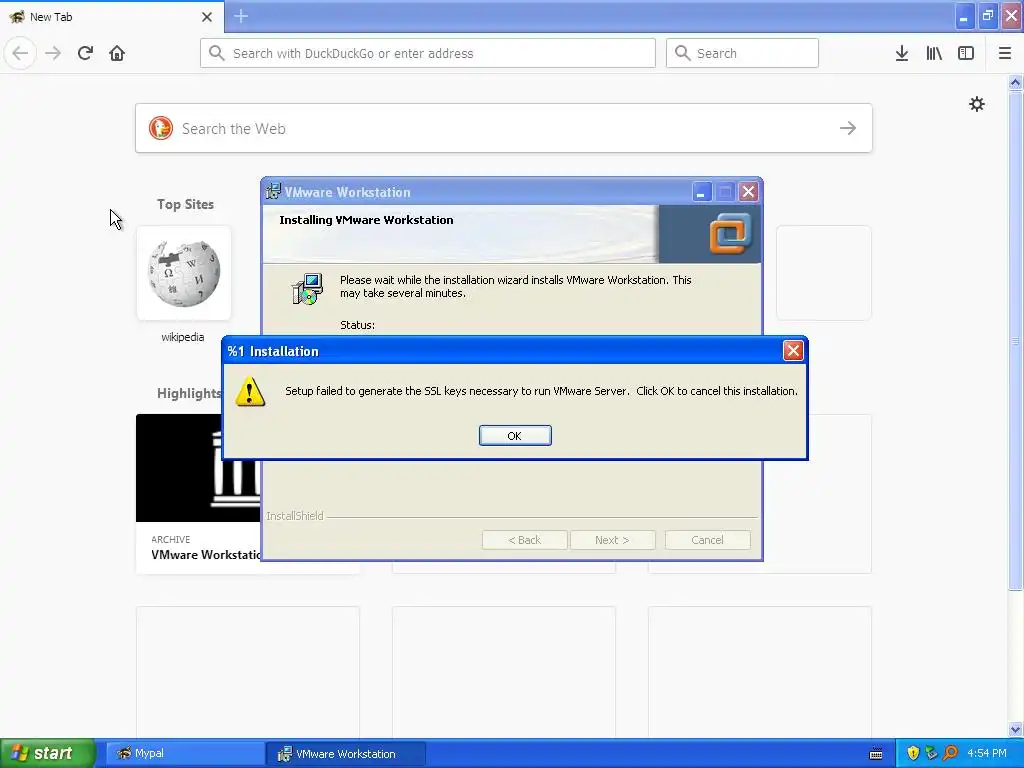Click the Windows start button
1024x768 pixels.
click(48, 753)
